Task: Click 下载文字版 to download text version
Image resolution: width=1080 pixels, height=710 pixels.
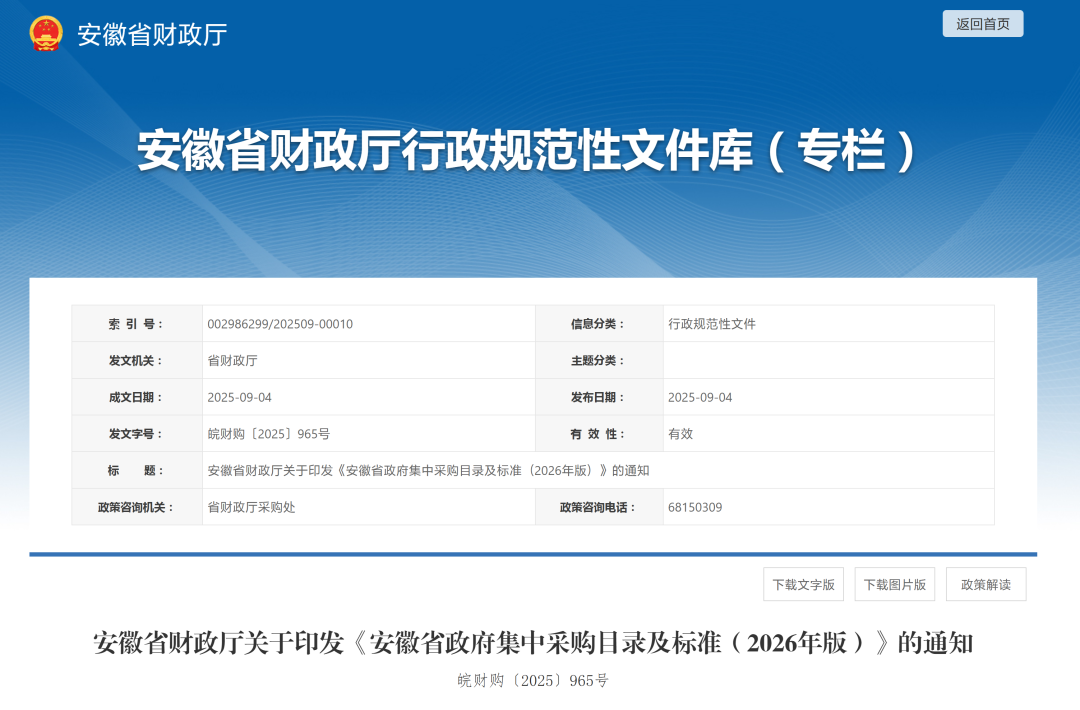Action: click(804, 584)
